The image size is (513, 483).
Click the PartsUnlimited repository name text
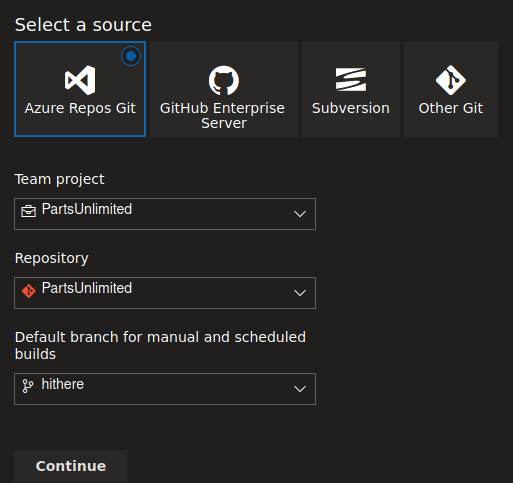[87, 288]
